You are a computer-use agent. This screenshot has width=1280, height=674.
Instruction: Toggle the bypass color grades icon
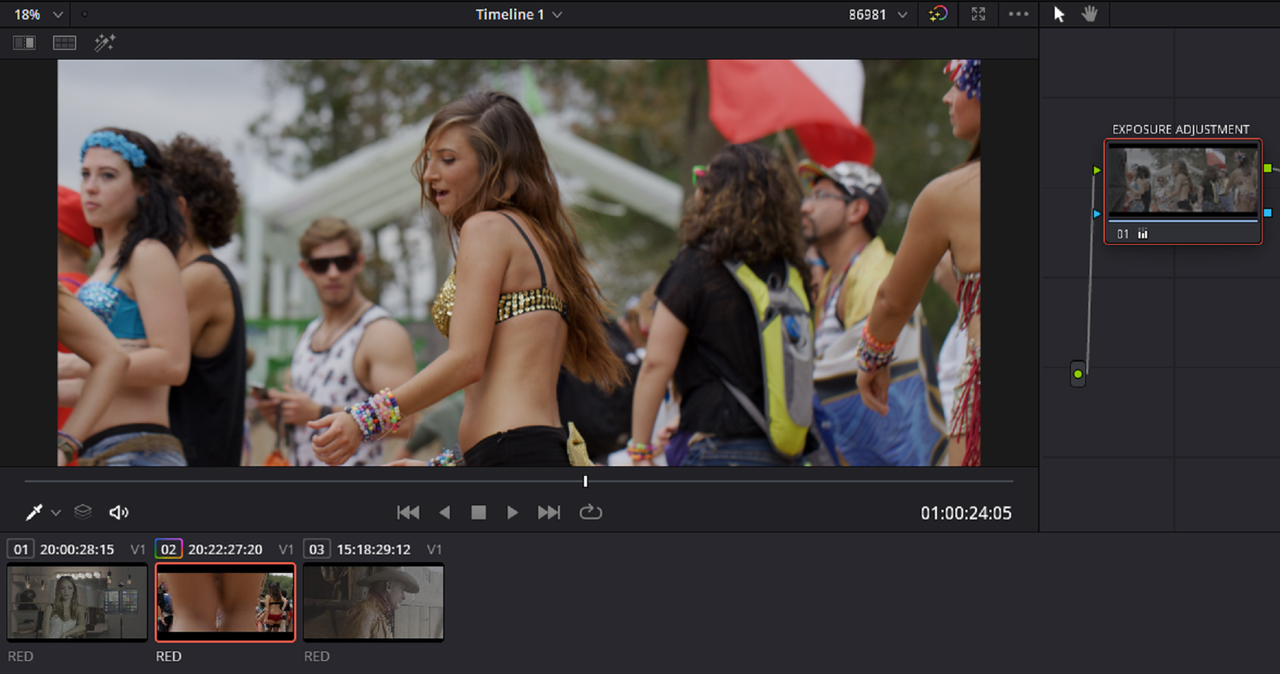click(x=937, y=14)
